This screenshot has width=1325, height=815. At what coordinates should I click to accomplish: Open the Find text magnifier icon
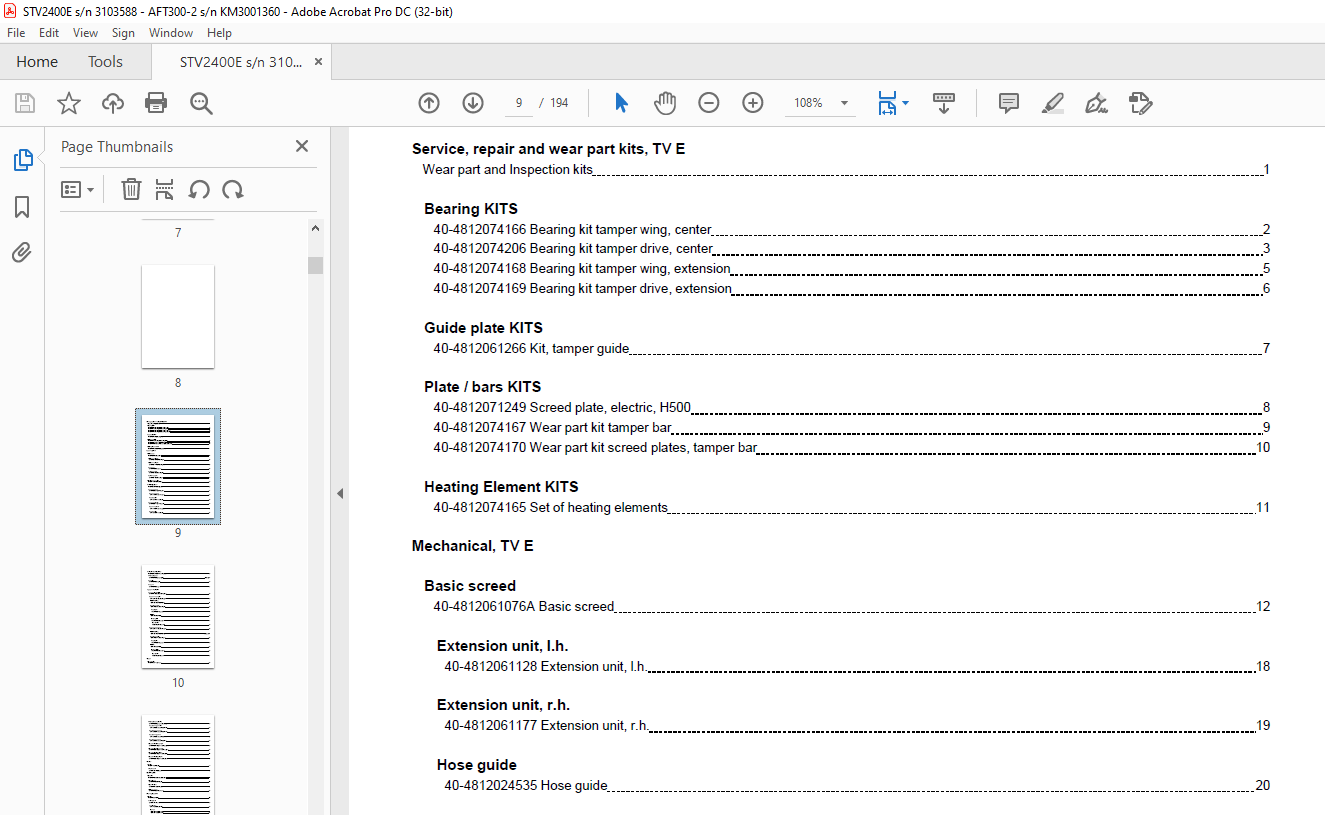pyautogui.click(x=201, y=103)
